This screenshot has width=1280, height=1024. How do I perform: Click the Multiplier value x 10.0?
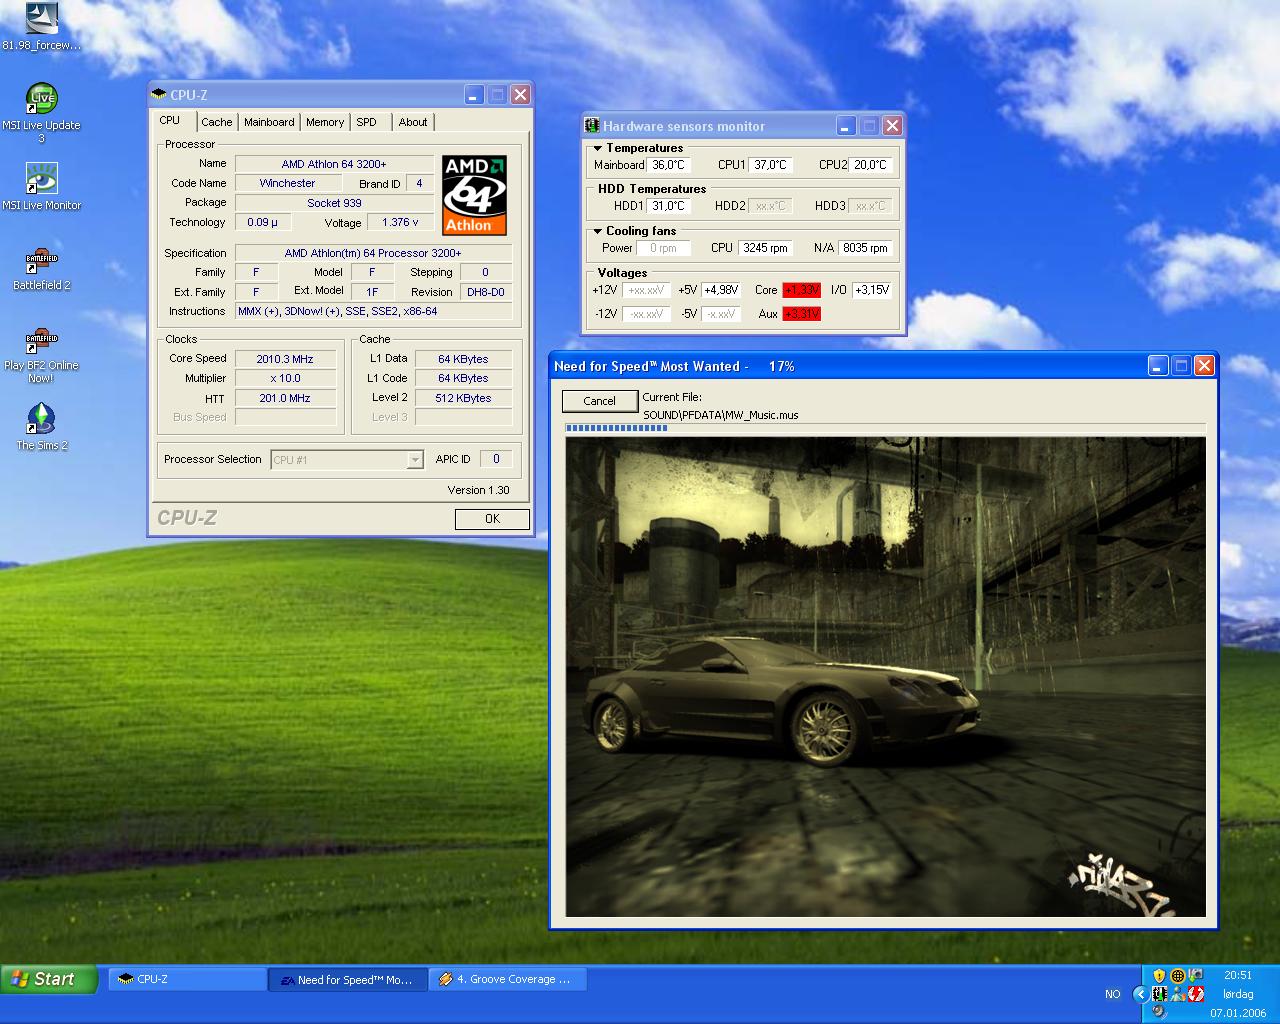[x=285, y=379]
